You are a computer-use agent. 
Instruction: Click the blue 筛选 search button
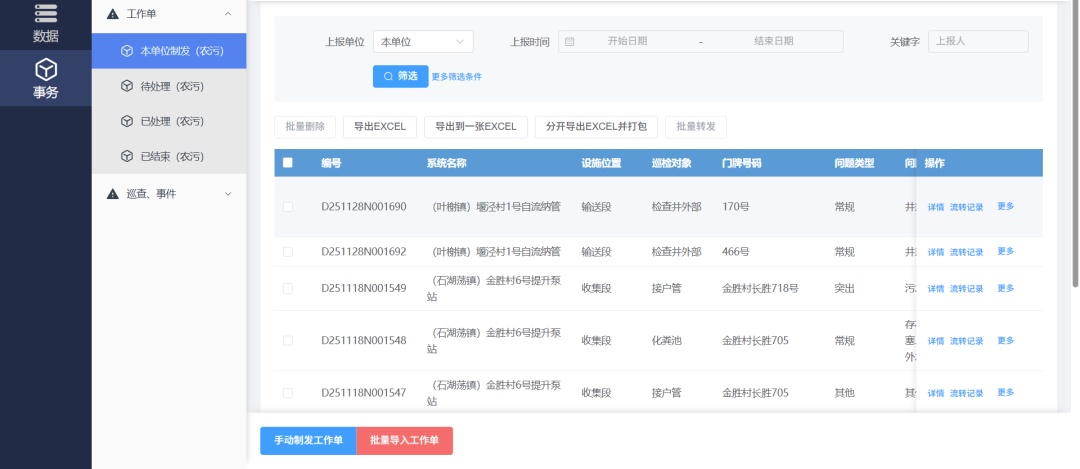pyautogui.click(x=400, y=76)
